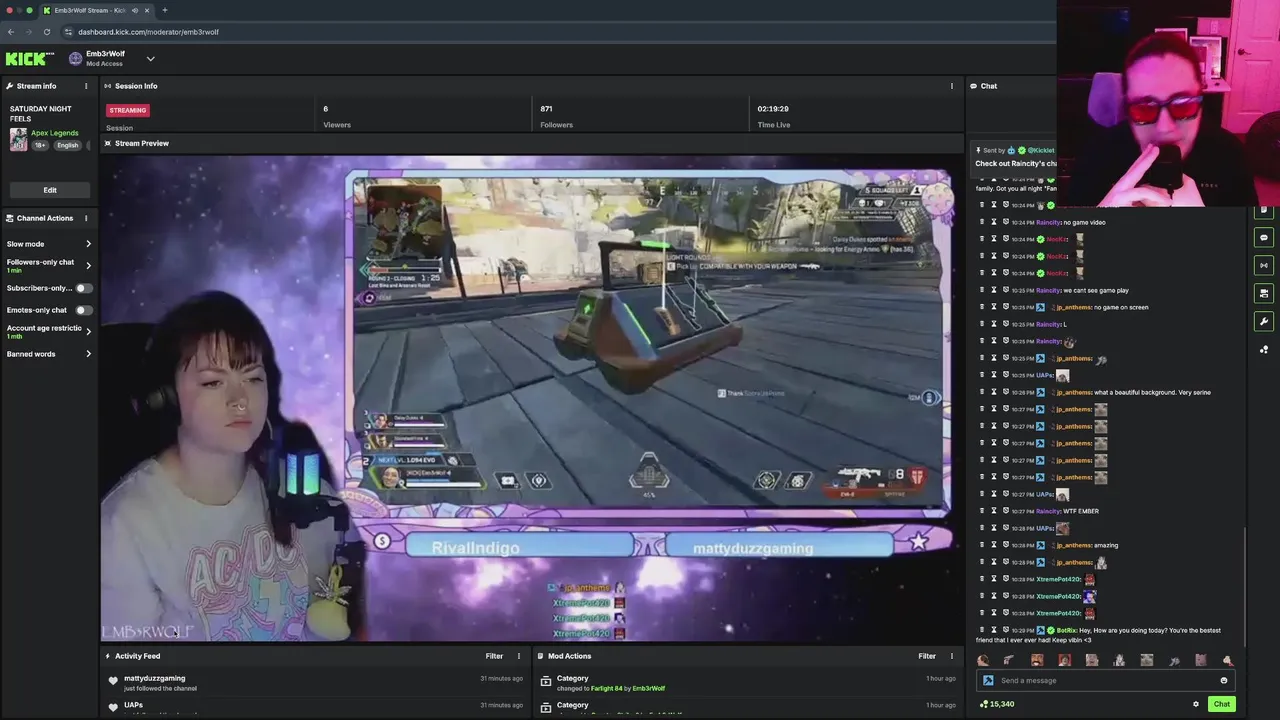This screenshot has width=1280, height=720.
Task: Open emoji picker in message box
Action: click(1223, 680)
